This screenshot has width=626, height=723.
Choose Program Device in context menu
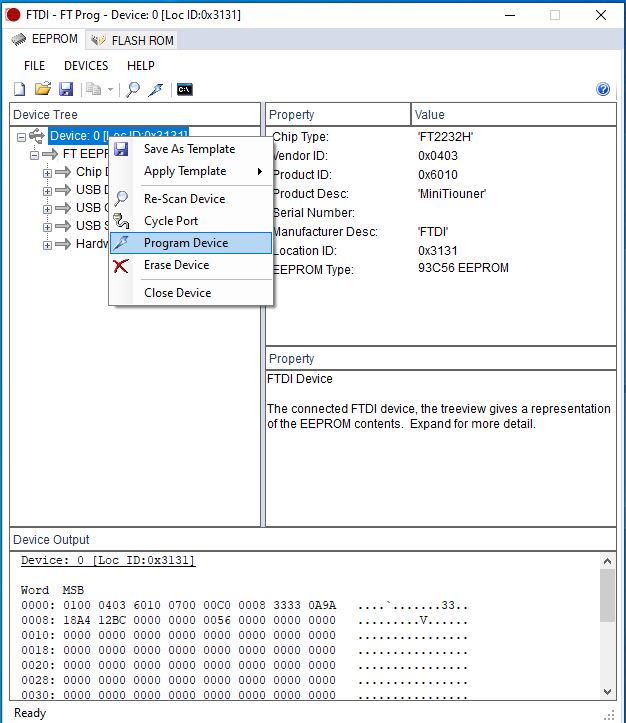coord(191,243)
